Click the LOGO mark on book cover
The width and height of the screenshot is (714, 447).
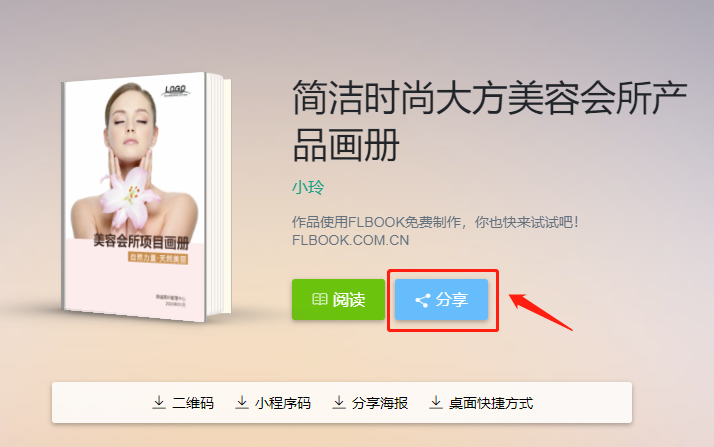(176, 90)
